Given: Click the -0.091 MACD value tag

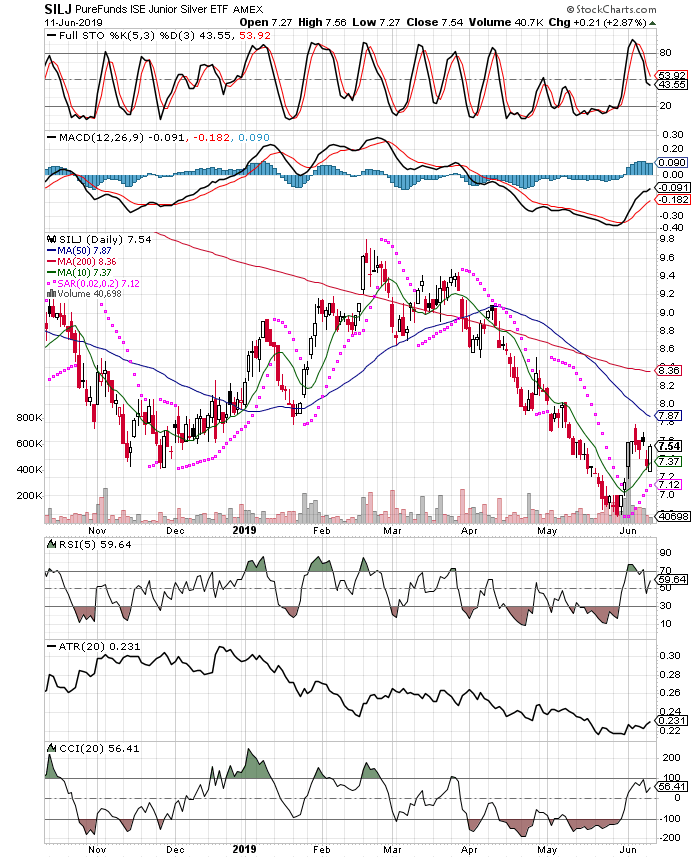Looking at the screenshot, I should (673, 188).
